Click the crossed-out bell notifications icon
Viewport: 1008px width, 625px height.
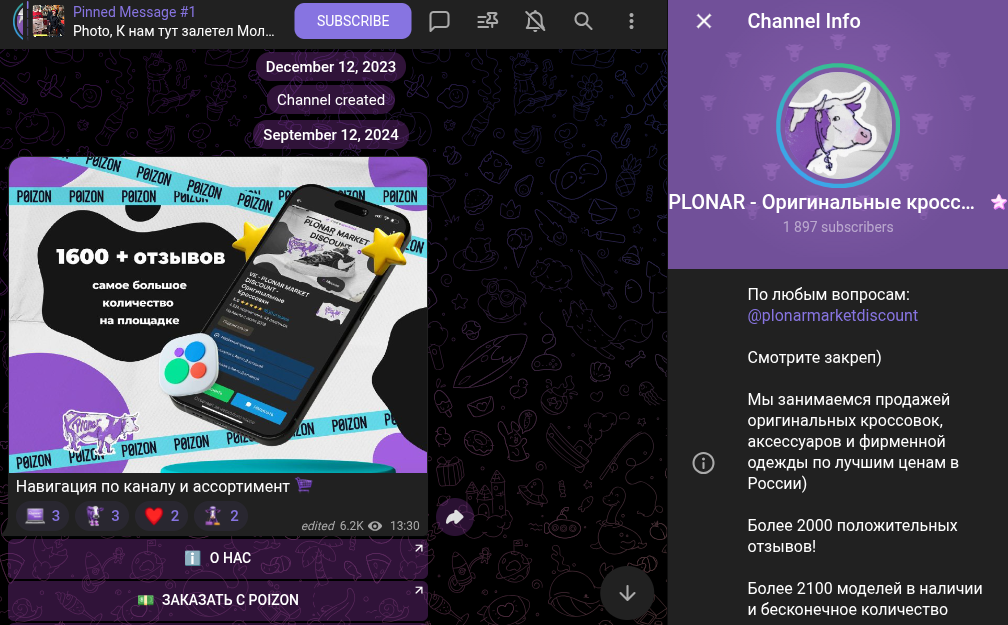point(535,21)
